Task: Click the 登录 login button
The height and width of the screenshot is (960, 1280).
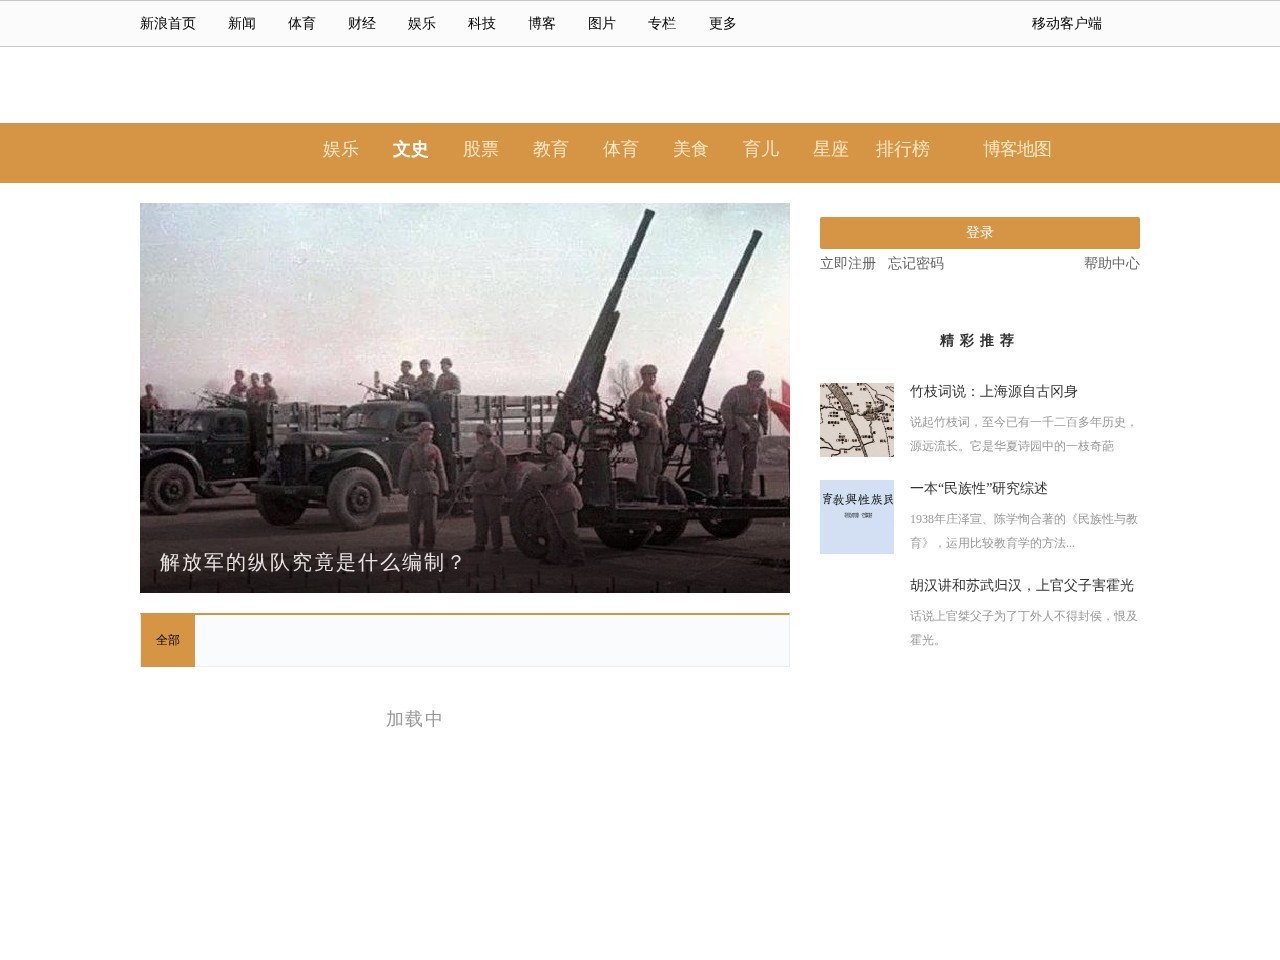Action: point(979,232)
